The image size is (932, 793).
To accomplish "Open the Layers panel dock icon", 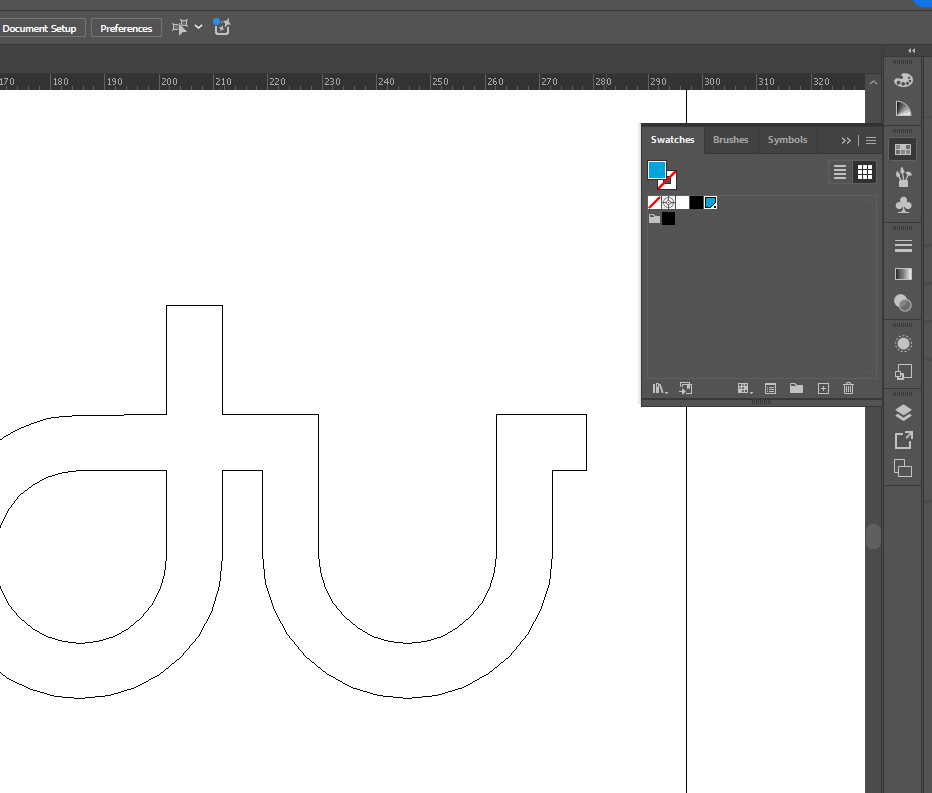I will click(903, 413).
